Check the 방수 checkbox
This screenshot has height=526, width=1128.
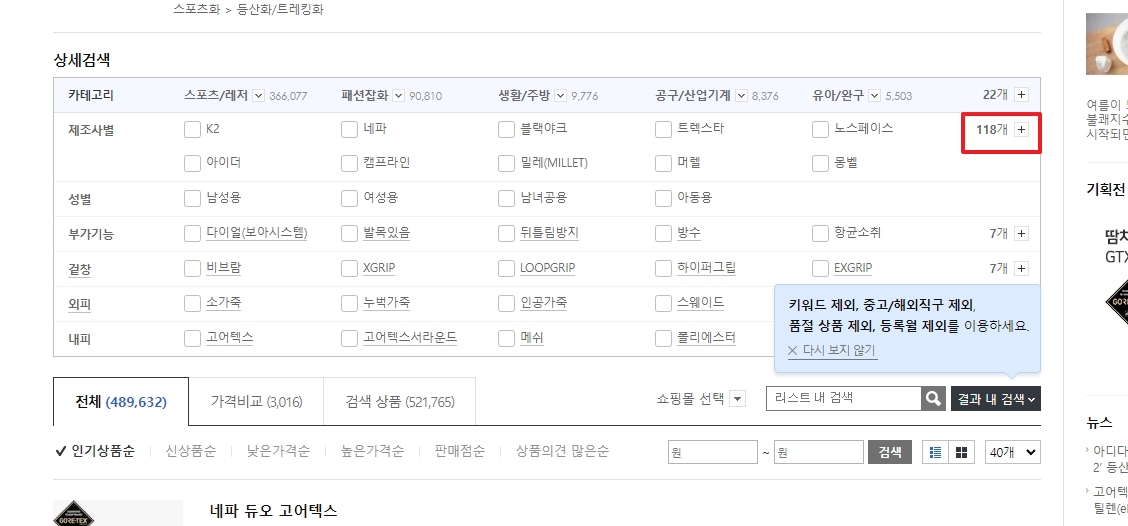(x=663, y=233)
